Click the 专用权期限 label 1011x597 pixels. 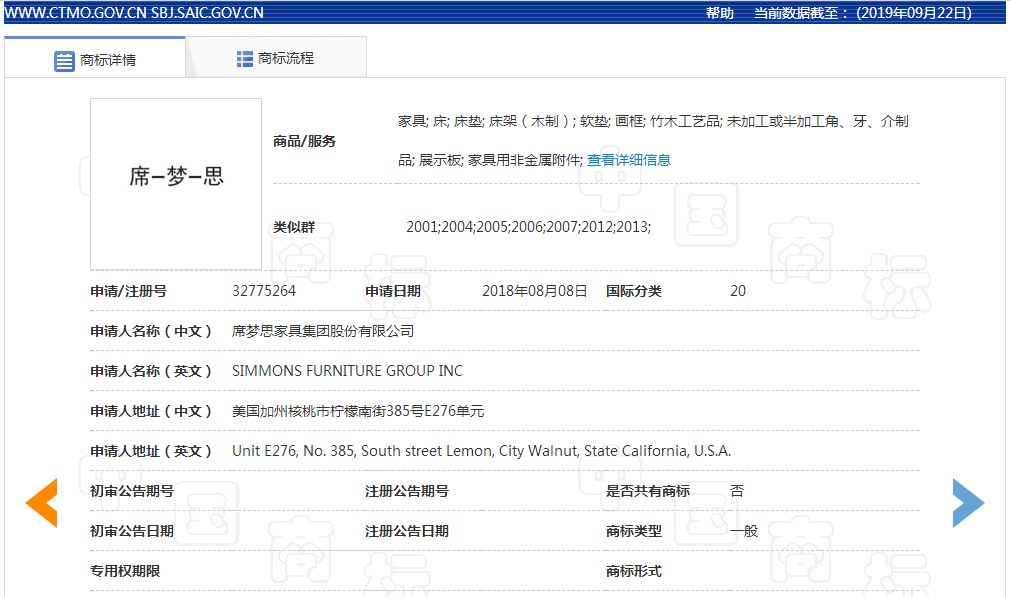125,571
